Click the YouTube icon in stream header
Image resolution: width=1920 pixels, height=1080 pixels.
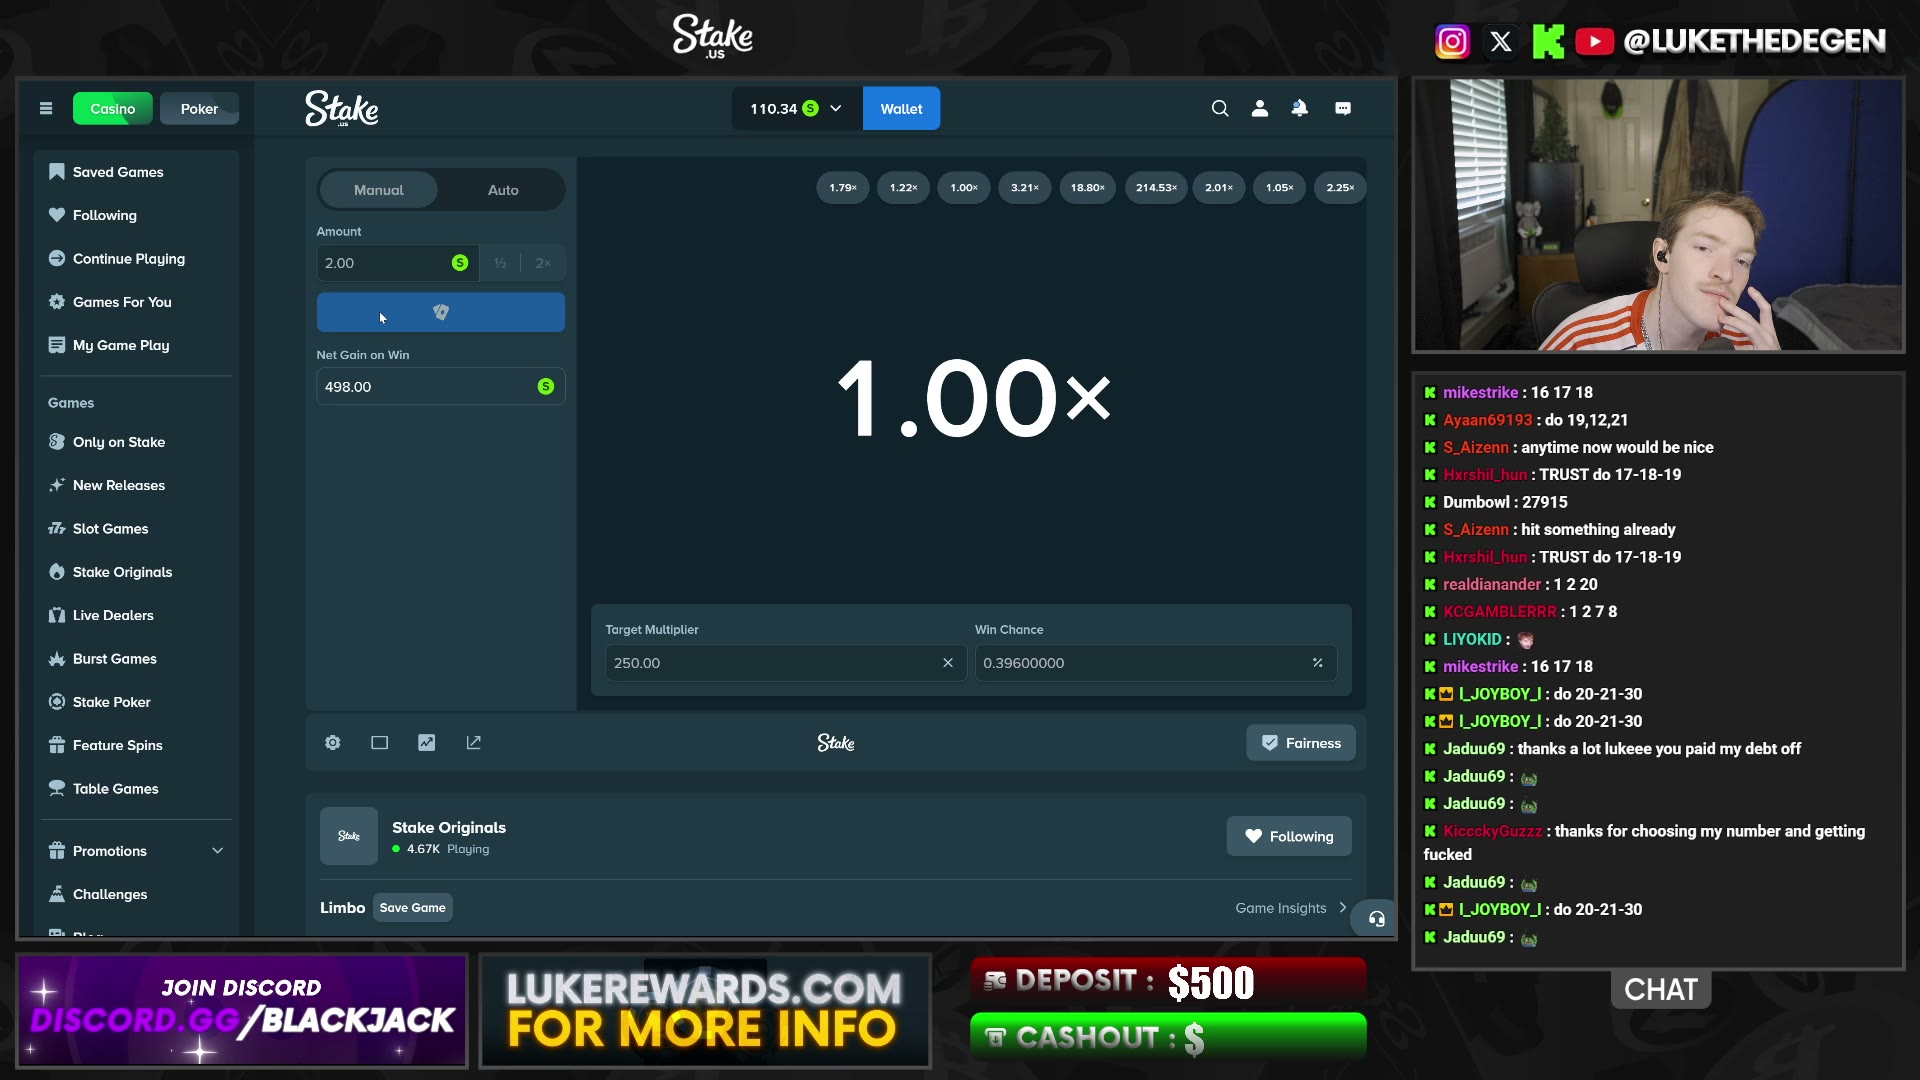click(x=1595, y=41)
